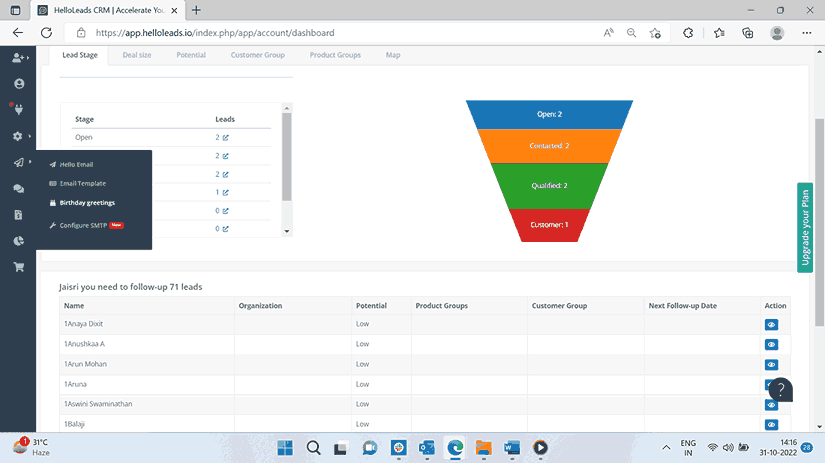Open the user profile icon in sidebar
The height and width of the screenshot is (463, 825).
[19, 84]
